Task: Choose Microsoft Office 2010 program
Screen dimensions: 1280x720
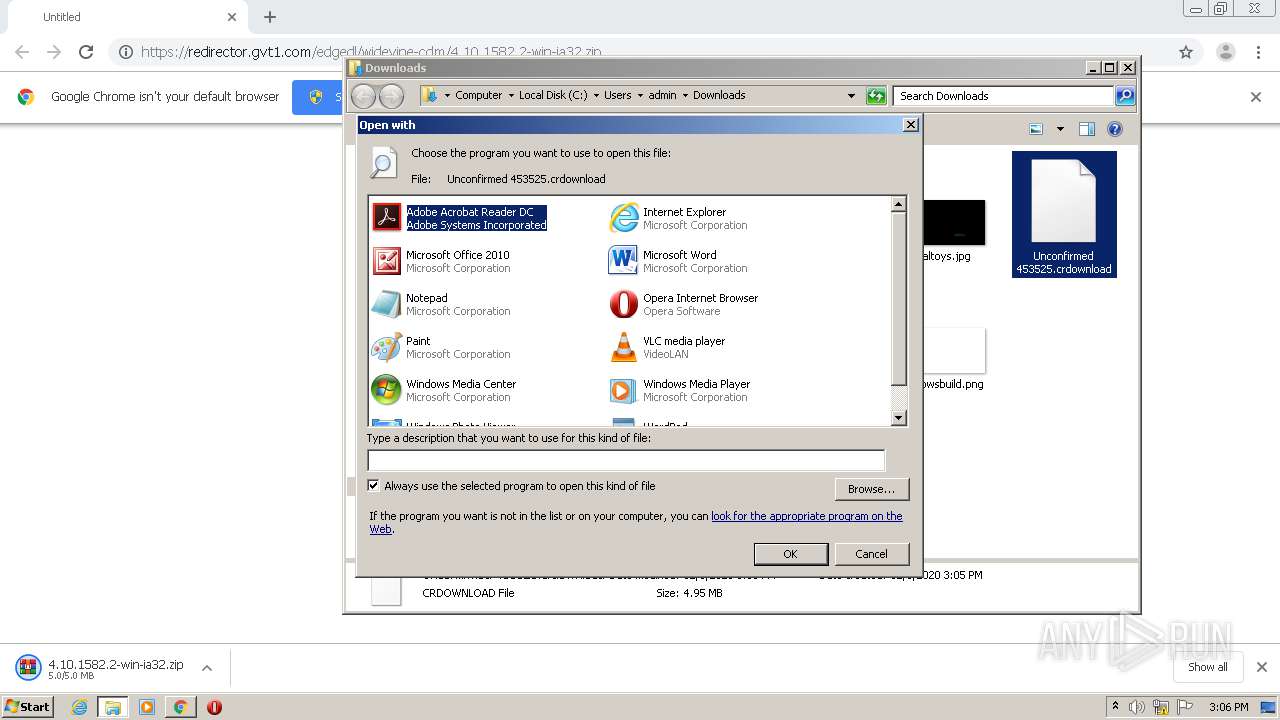Action: 442,261
